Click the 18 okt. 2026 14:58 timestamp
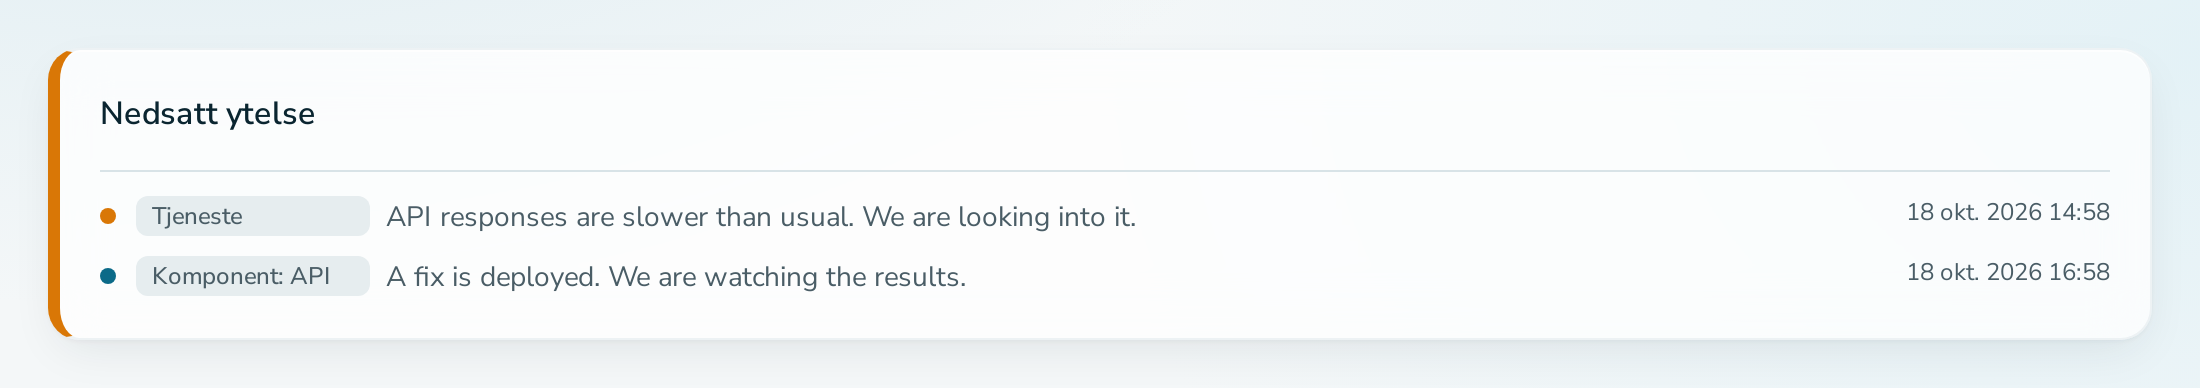 pyautogui.click(x=2008, y=212)
